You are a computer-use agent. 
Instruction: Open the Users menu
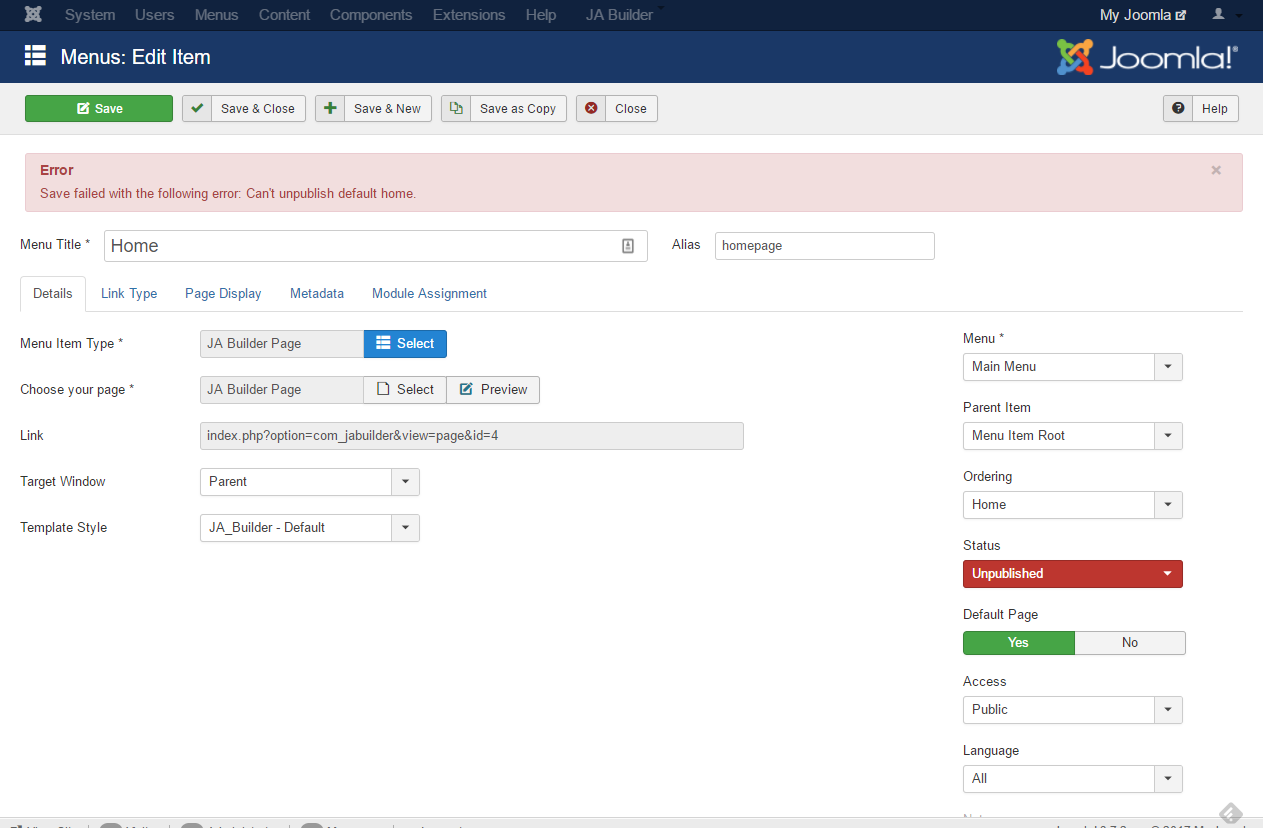click(x=155, y=15)
